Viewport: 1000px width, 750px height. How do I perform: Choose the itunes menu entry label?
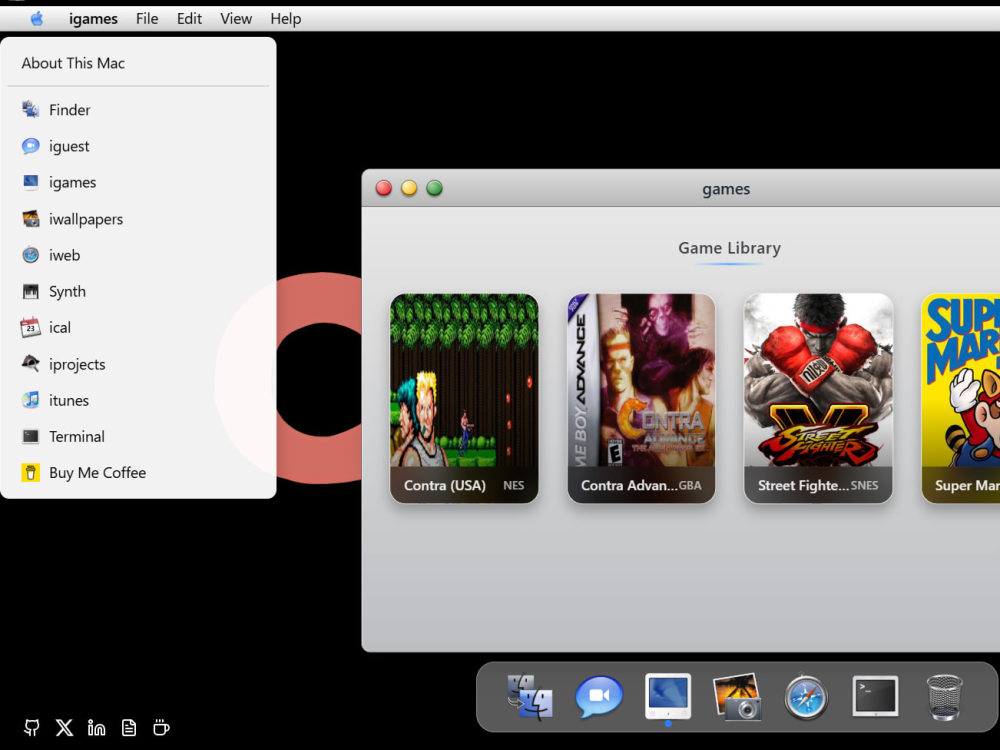69,401
